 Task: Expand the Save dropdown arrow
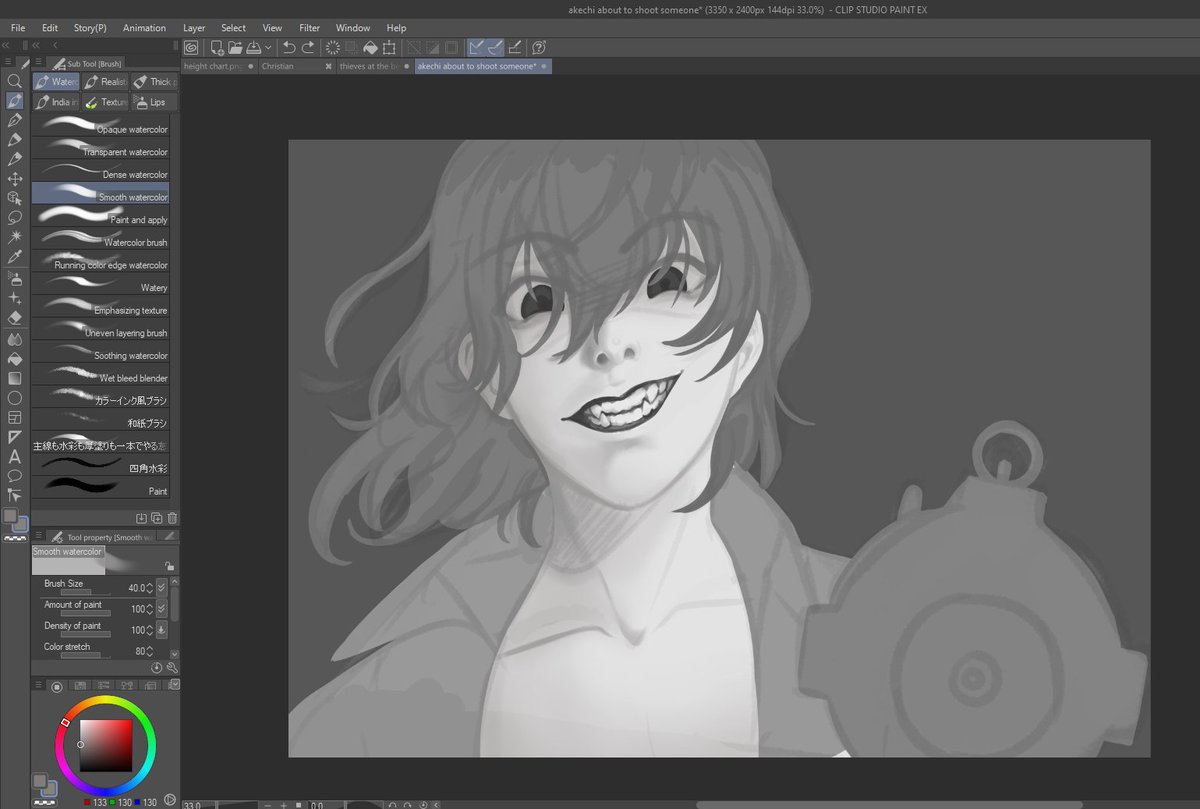(268, 47)
